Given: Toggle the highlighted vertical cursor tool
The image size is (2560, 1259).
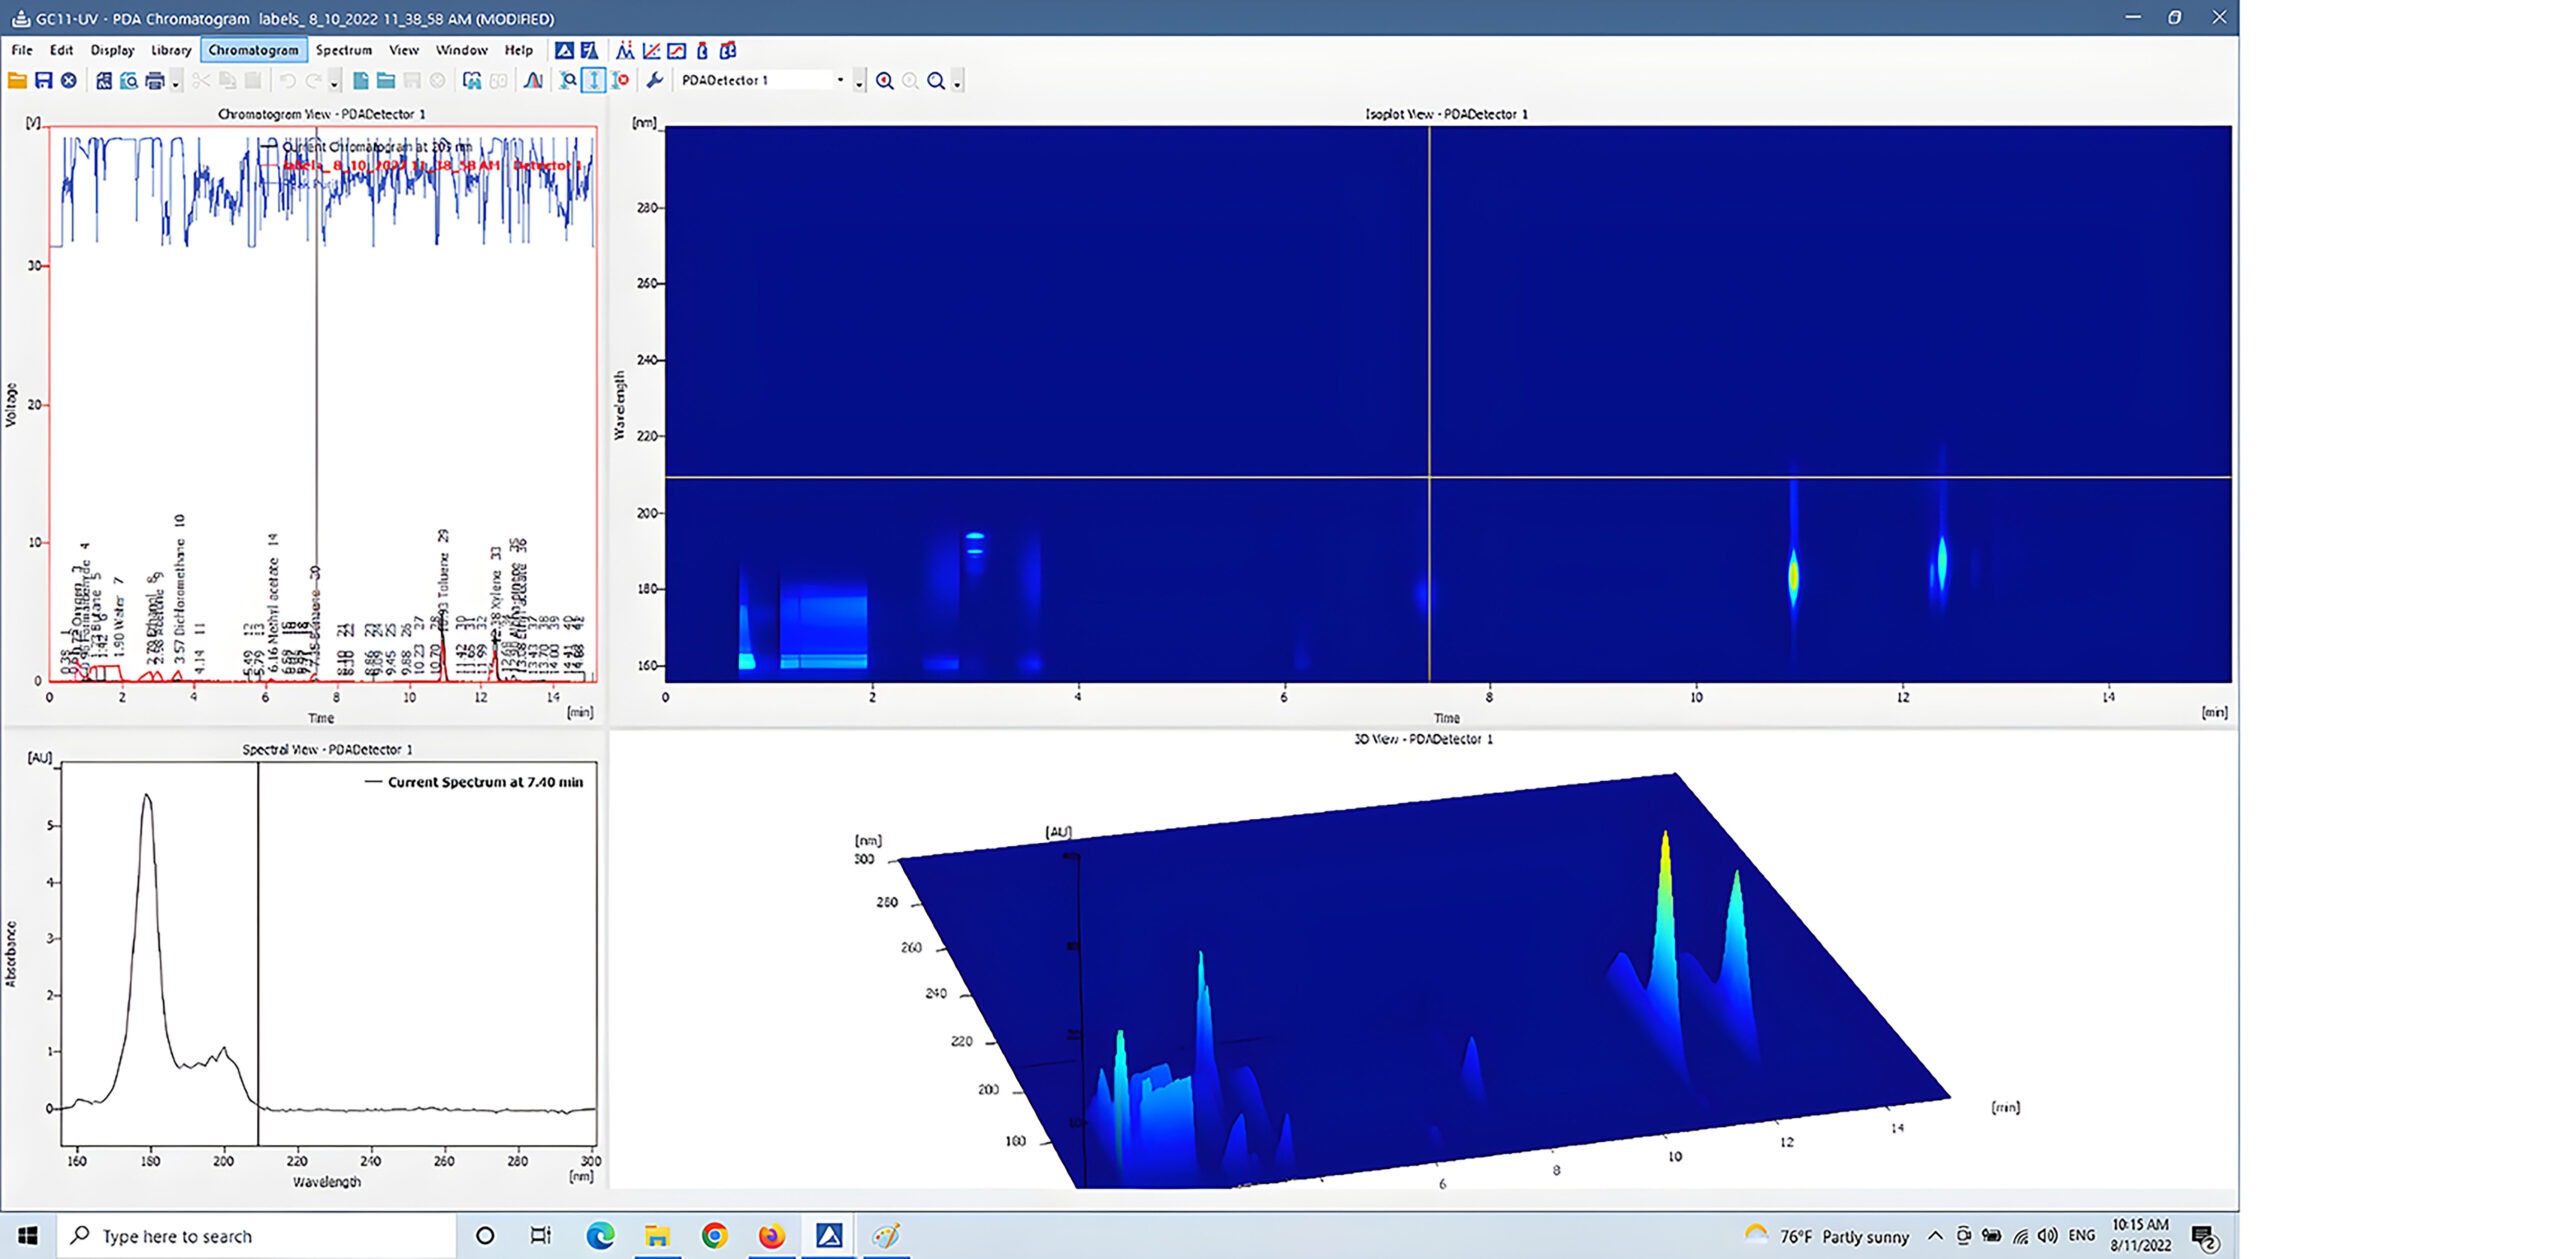Looking at the screenshot, I should pos(594,81).
